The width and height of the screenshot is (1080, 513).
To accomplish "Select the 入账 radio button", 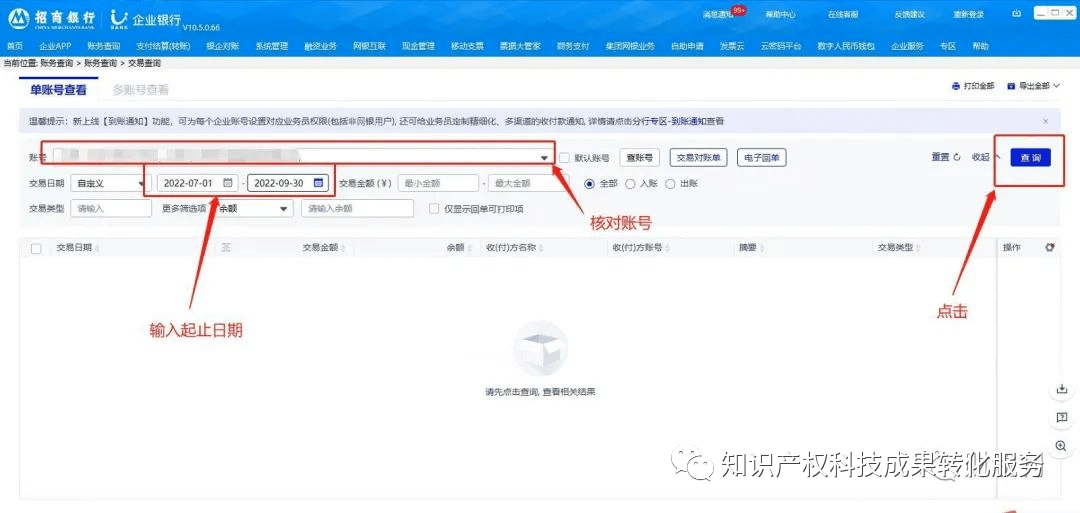I will point(630,184).
